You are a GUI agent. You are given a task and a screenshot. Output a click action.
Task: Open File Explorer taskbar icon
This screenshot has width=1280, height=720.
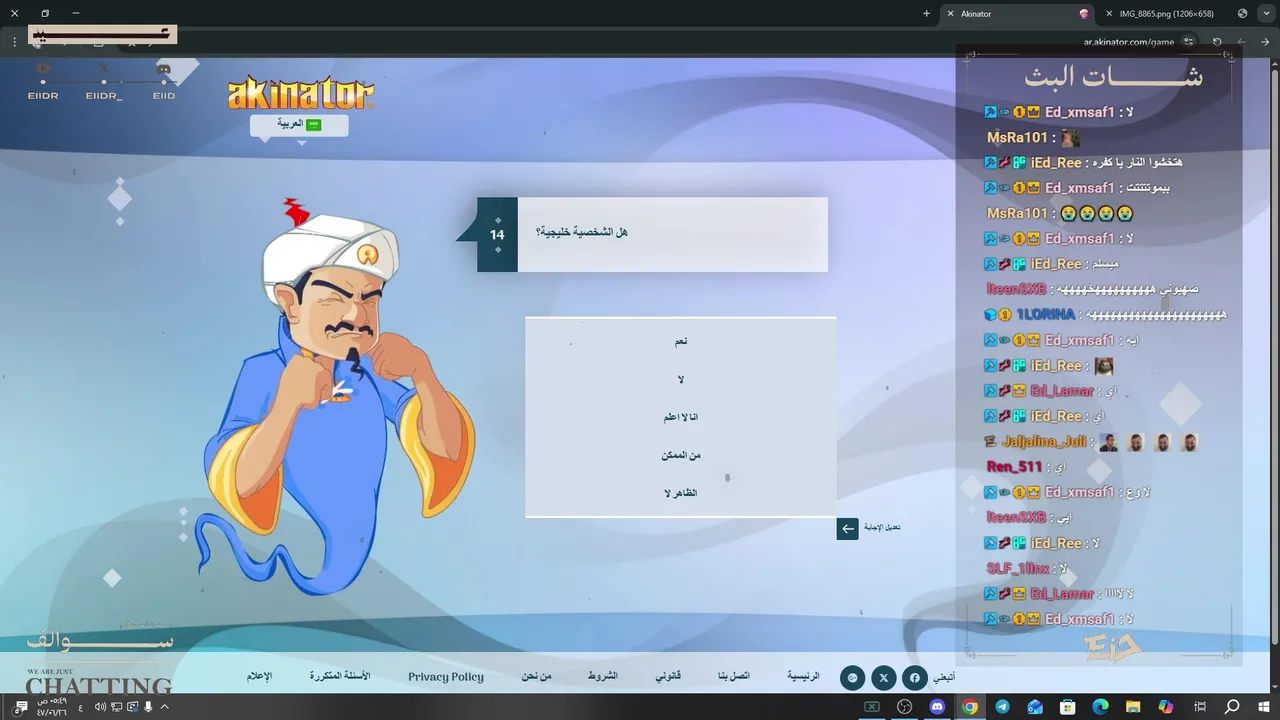(x=1133, y=707)
